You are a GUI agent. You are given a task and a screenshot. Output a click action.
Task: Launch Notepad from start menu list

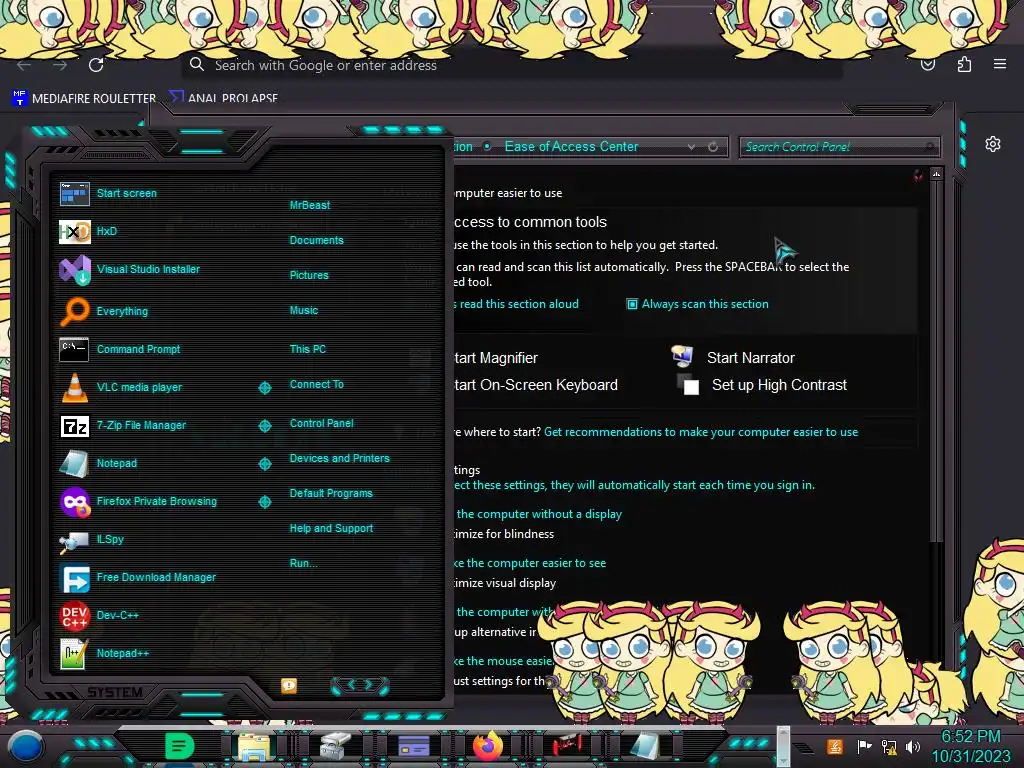[116, 463]
